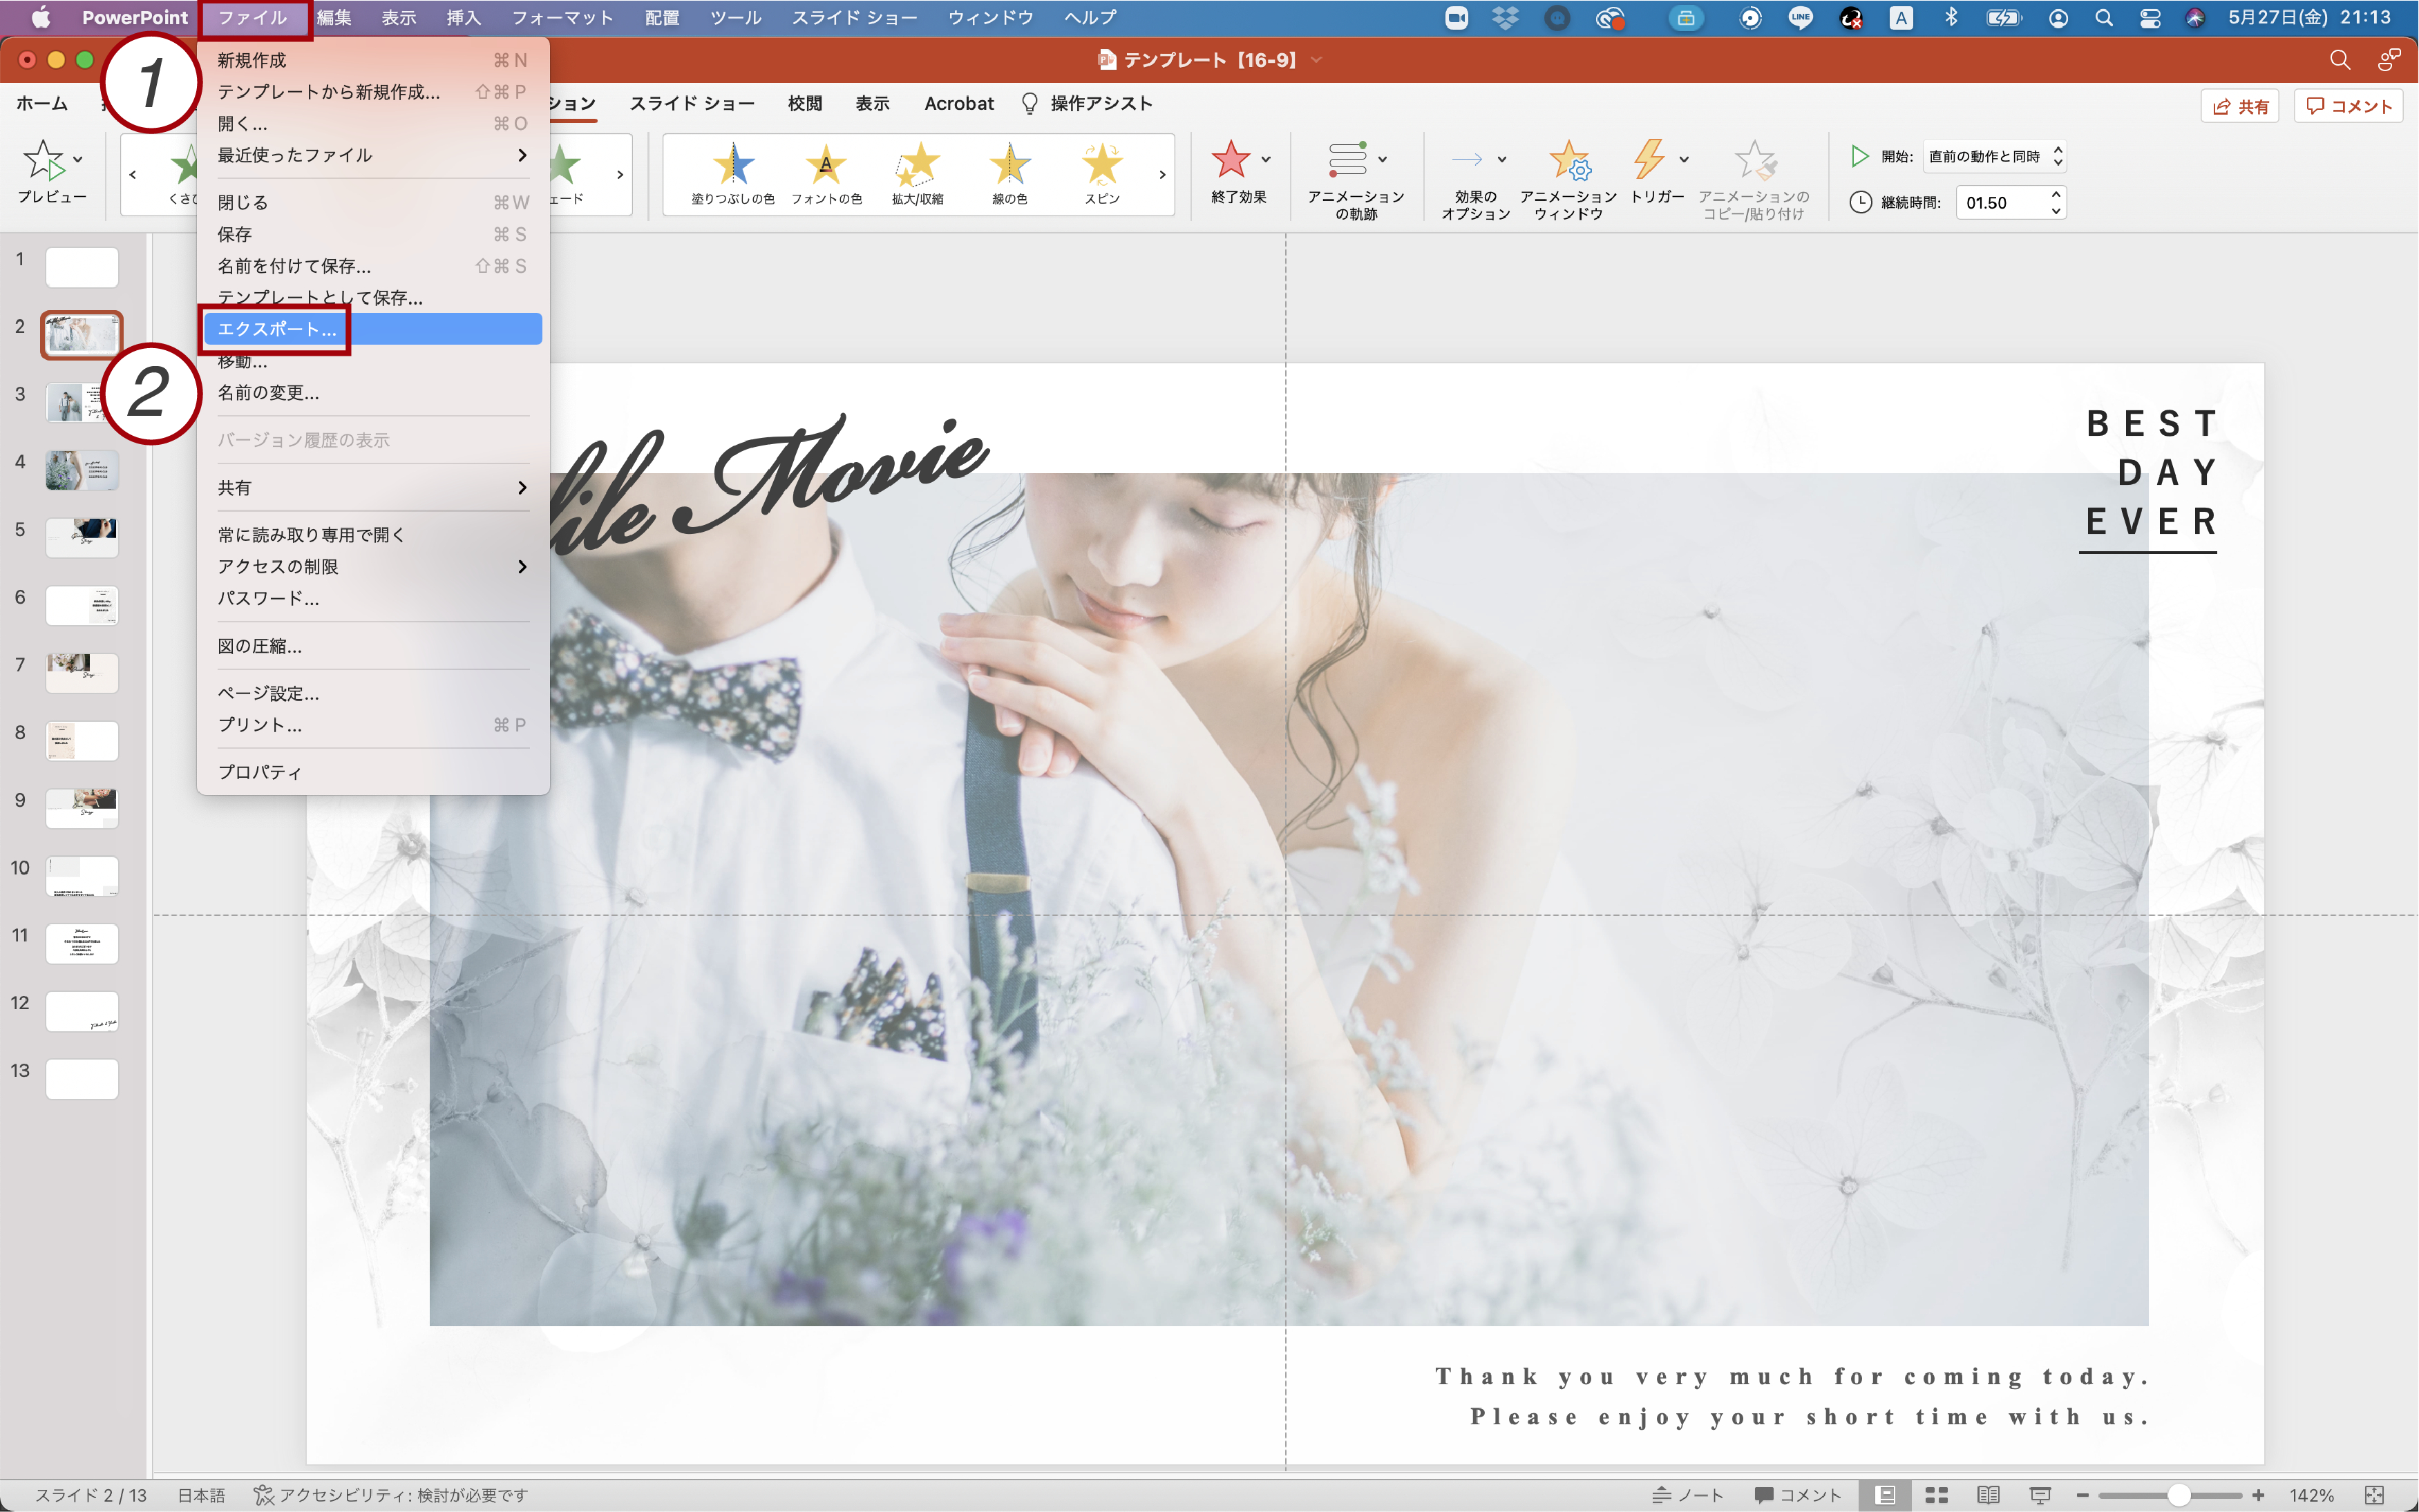Screen dimensions: 2419x1512
Task: Click the zoom in plus icon
Action: (x=2258, y=1495)
